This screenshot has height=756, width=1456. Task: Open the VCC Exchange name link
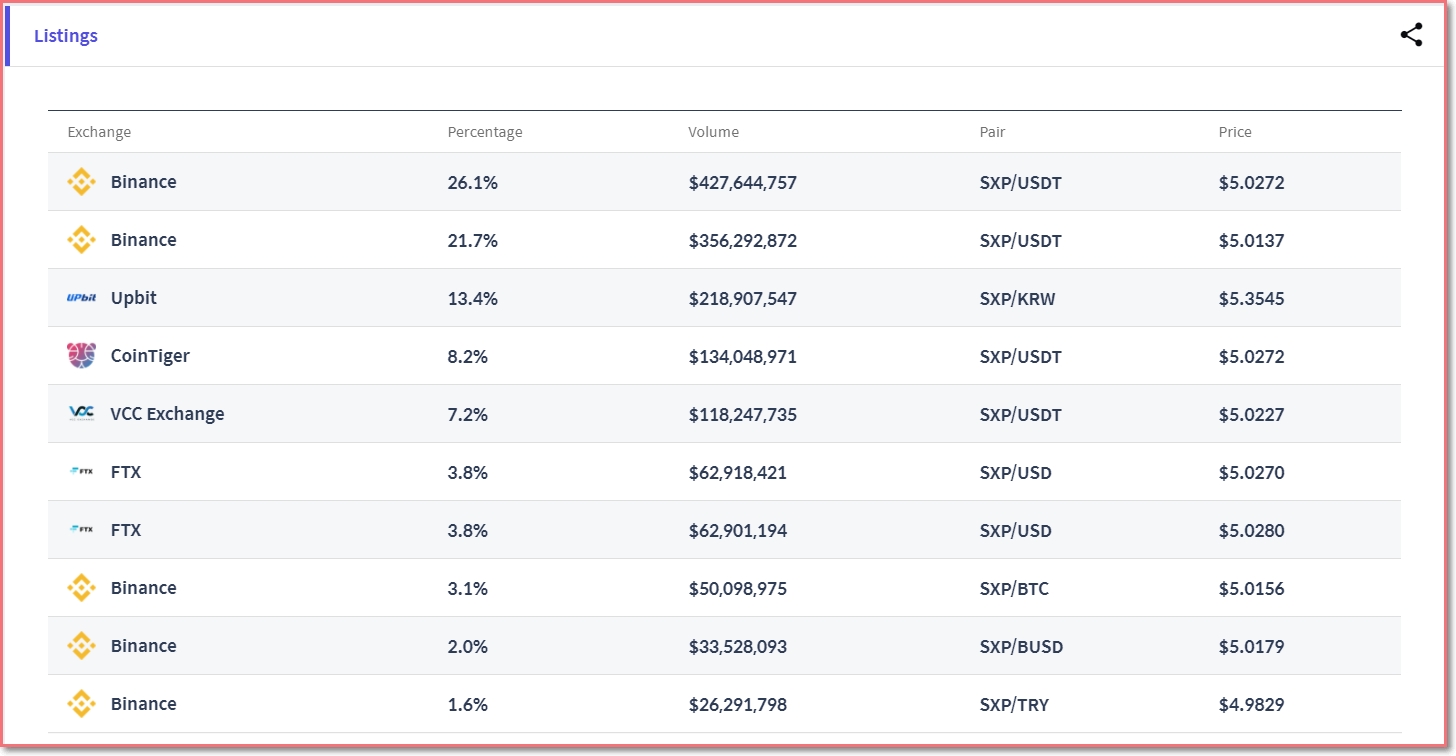pyautogui.click(x=167, y=414)
